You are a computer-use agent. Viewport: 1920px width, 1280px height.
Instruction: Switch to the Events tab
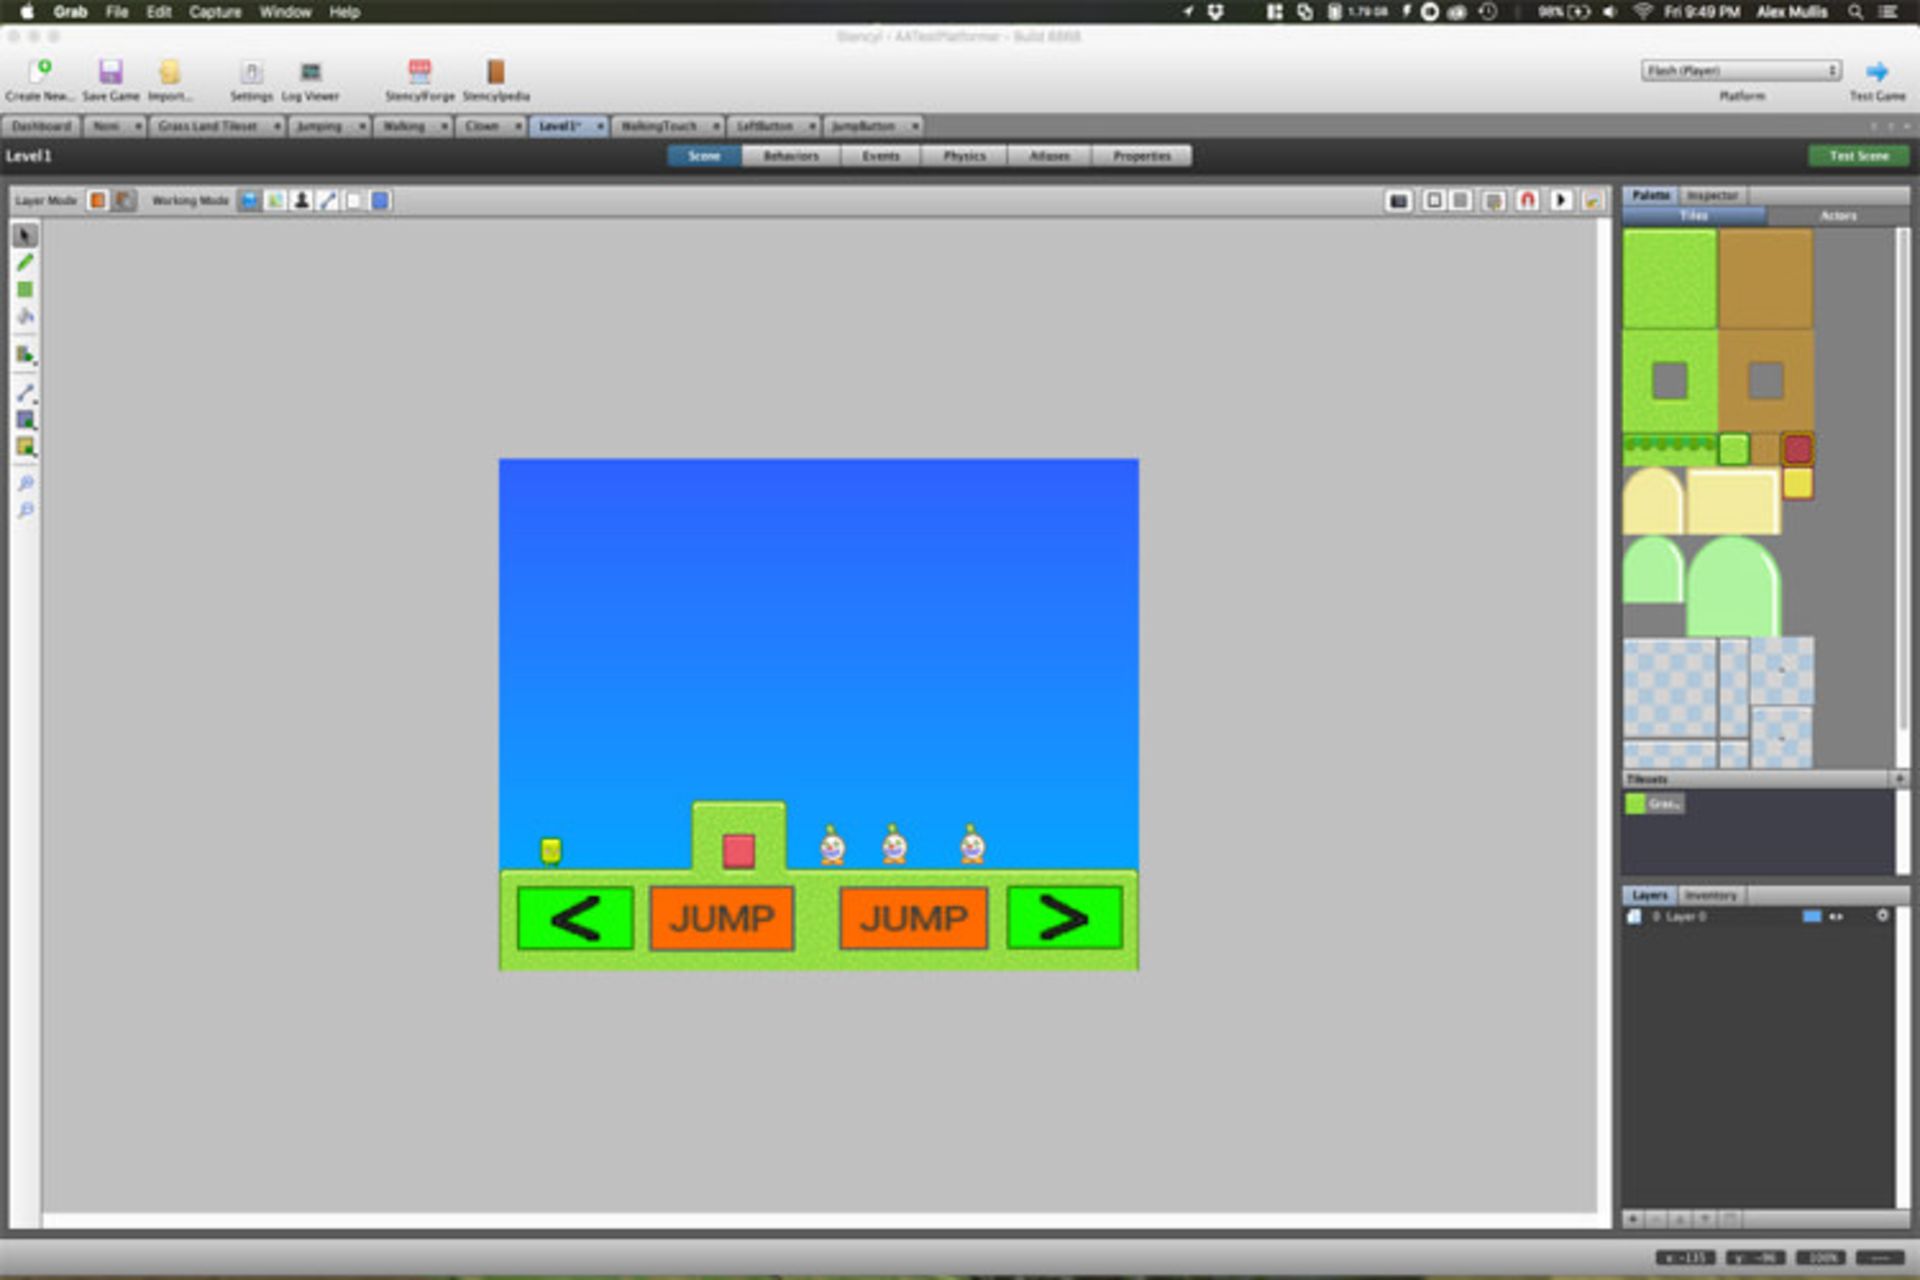[x=880, y=156]
